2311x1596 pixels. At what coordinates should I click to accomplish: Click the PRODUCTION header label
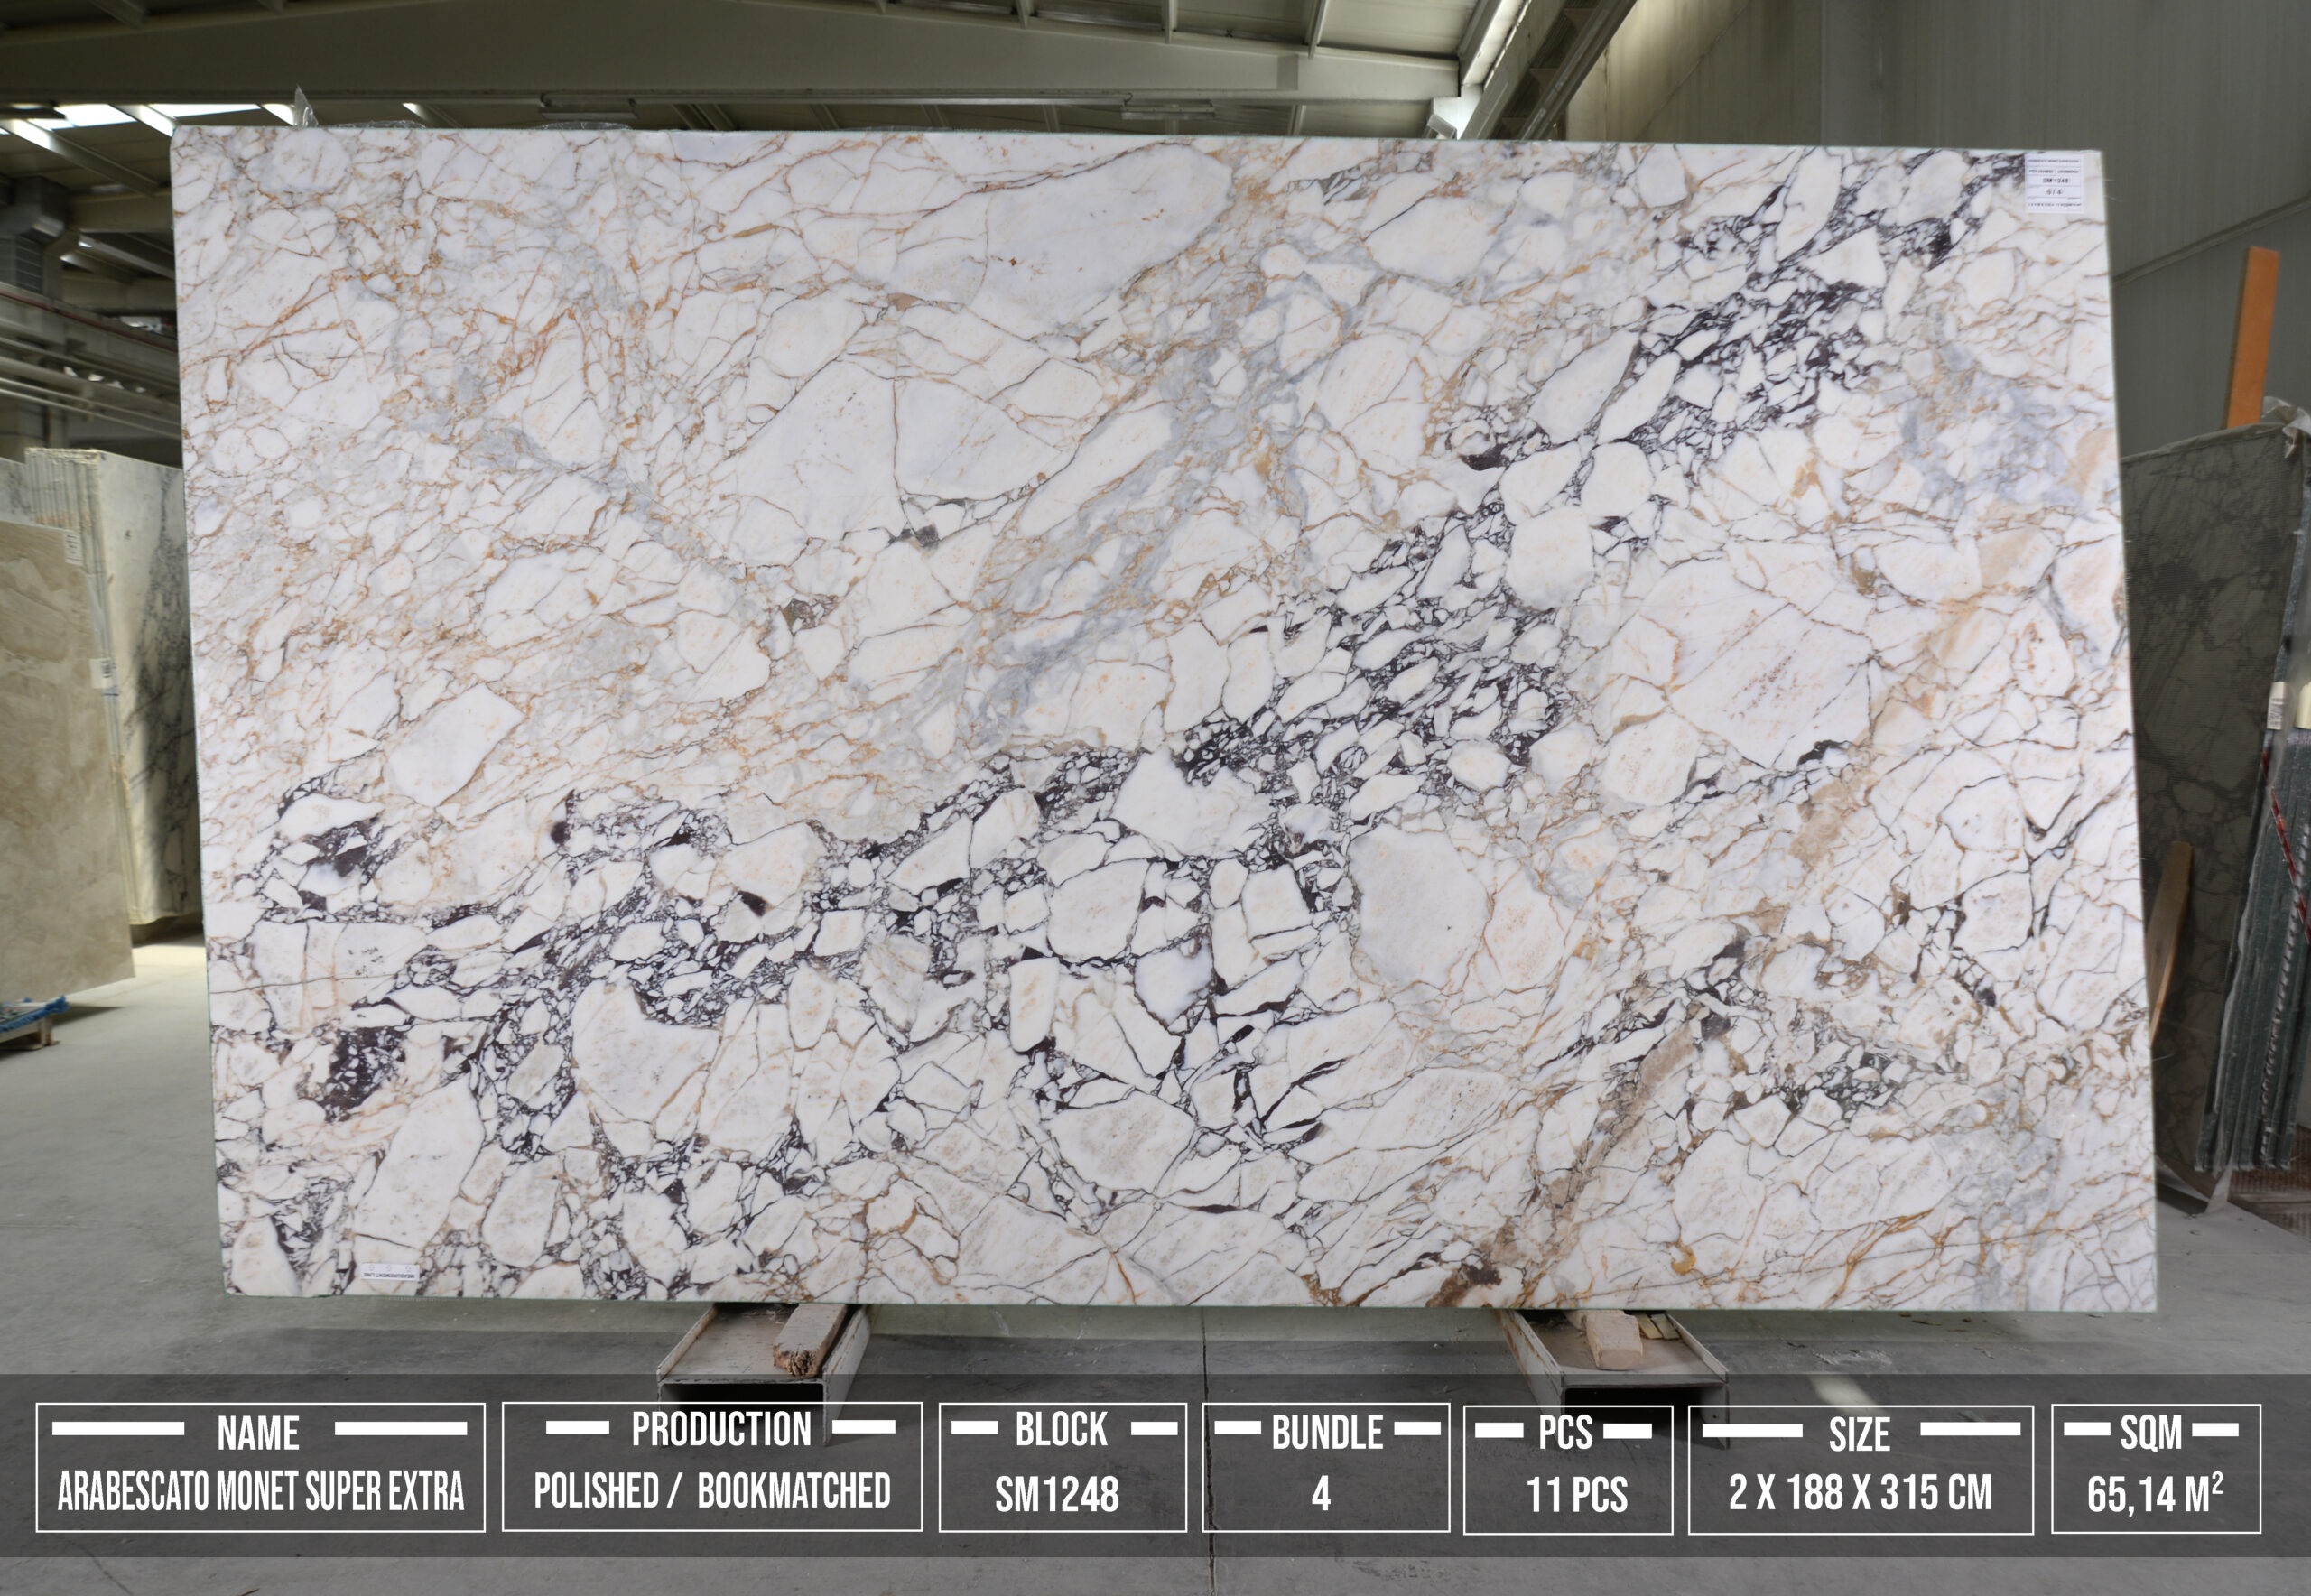[720, 1429]
